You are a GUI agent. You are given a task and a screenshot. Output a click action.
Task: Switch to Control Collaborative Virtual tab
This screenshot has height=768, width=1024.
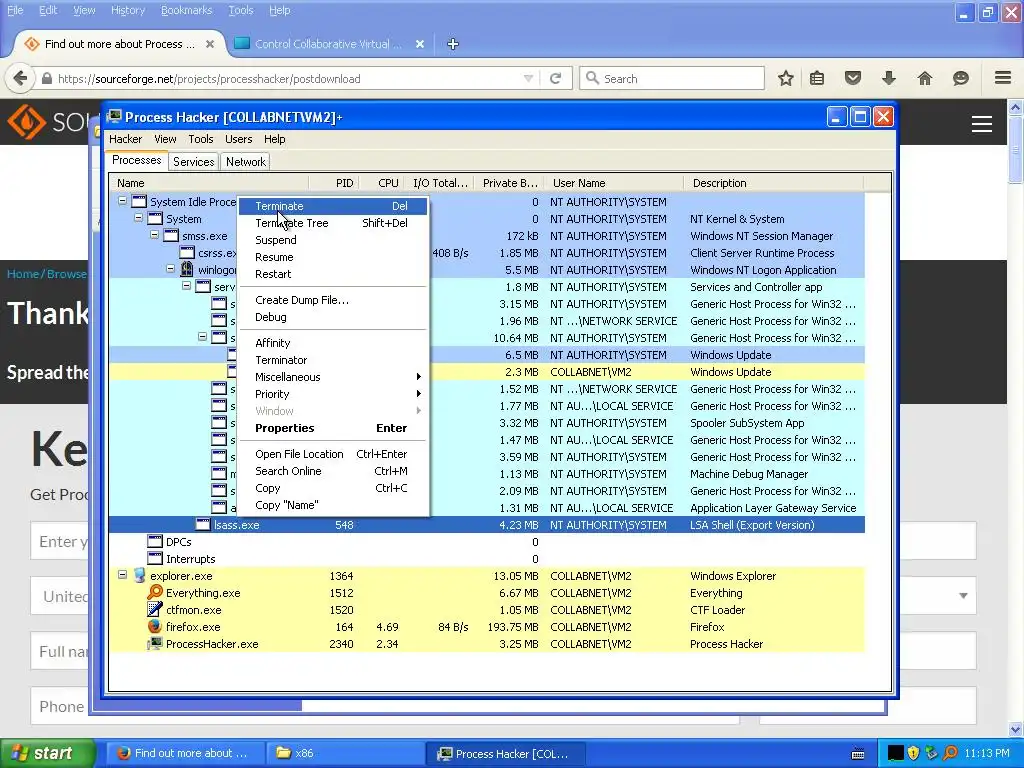(x=329, y=44)
